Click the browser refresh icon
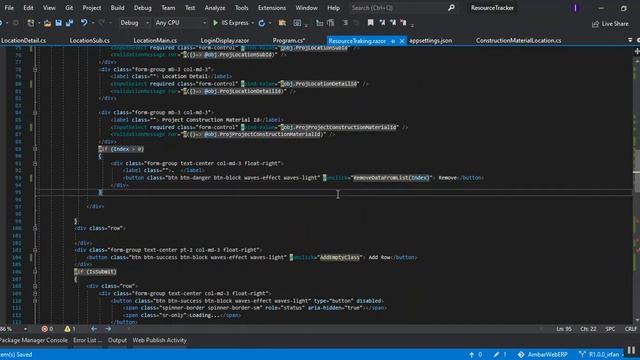640x360 pixels. 262,23
